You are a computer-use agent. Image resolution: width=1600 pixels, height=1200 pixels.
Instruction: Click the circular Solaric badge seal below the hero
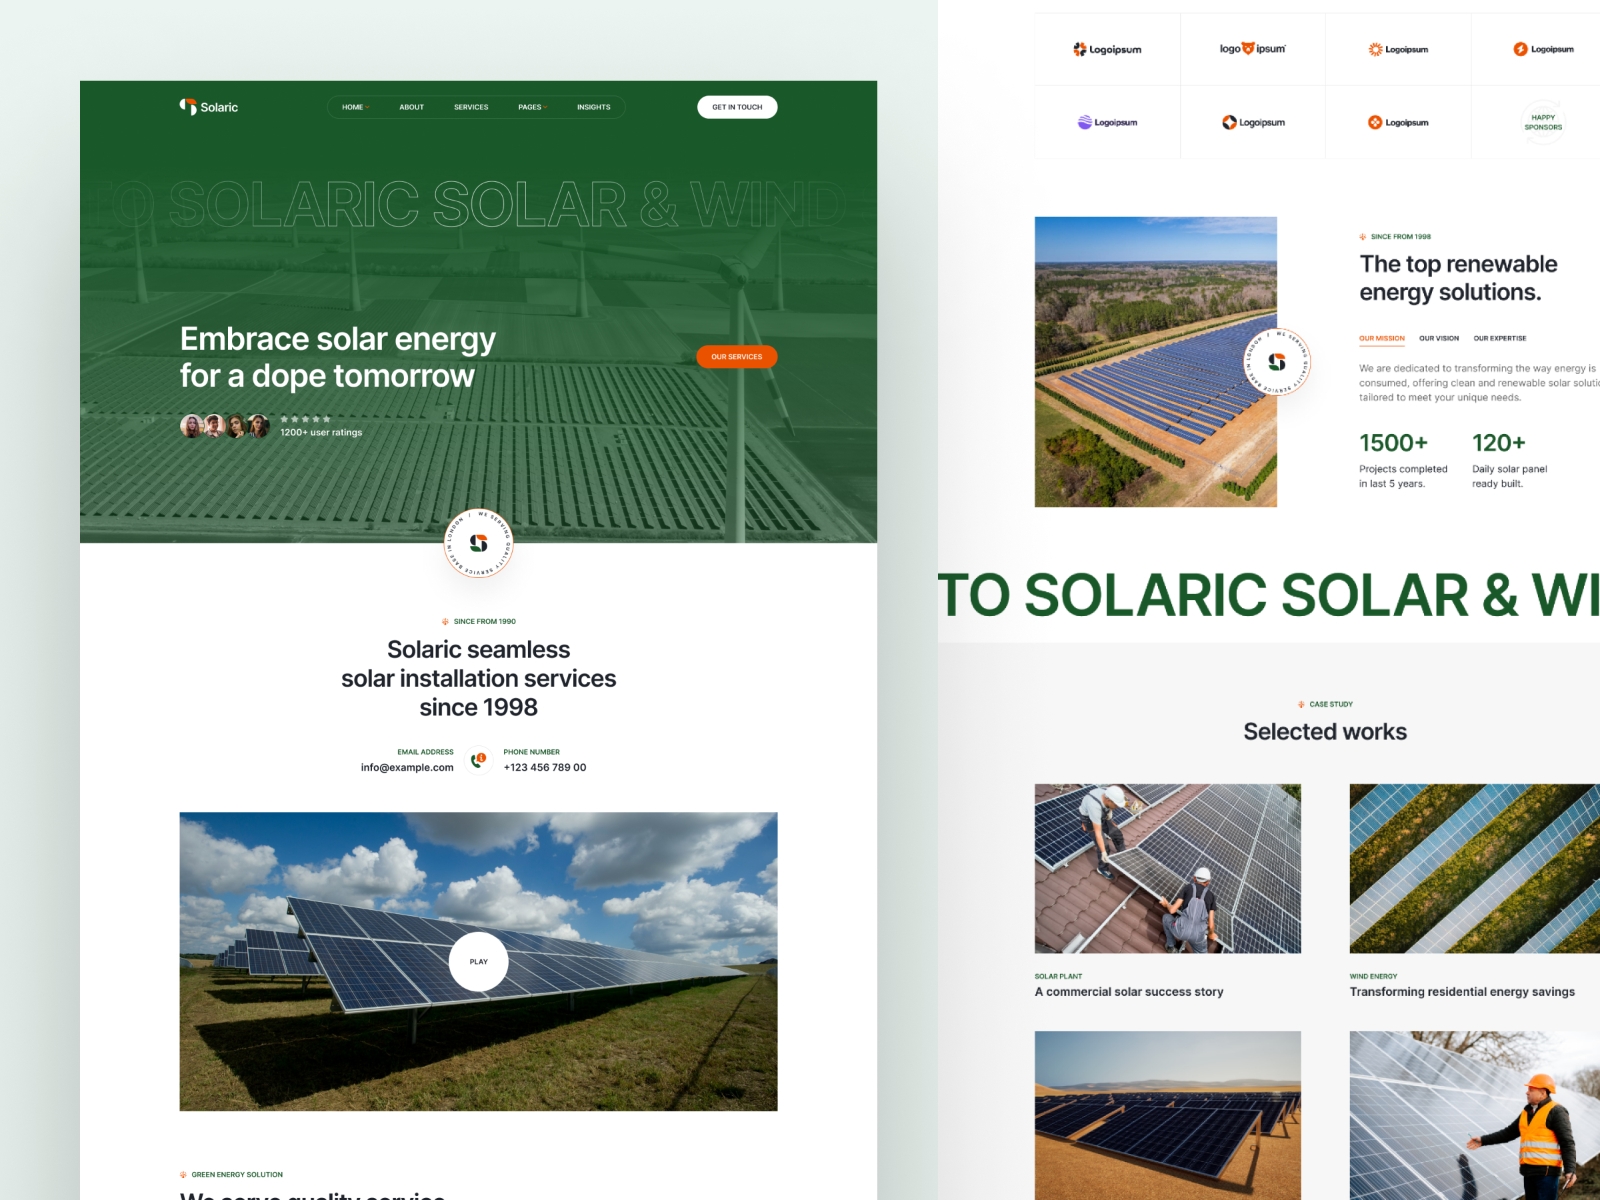pyautogui.click(x=478, y=543)
